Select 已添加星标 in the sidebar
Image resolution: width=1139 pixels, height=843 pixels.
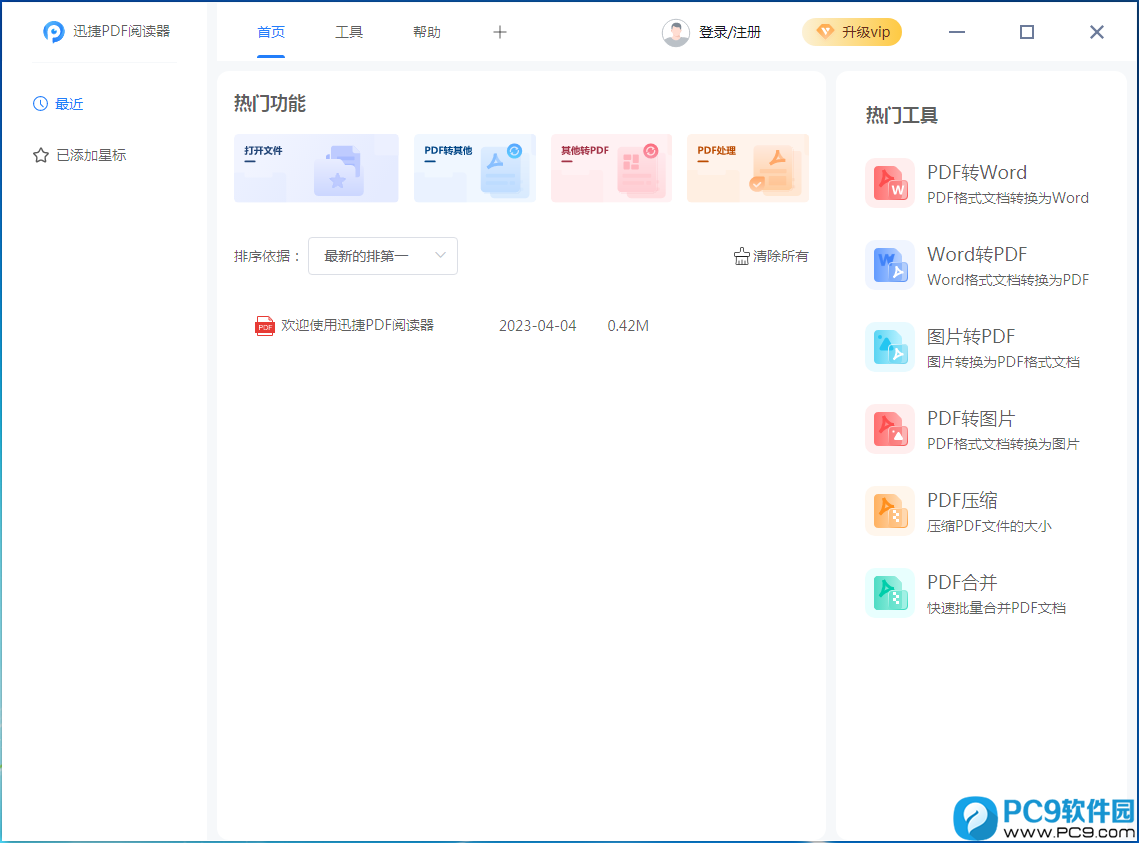pyautogui.click(x=92, y=155)
